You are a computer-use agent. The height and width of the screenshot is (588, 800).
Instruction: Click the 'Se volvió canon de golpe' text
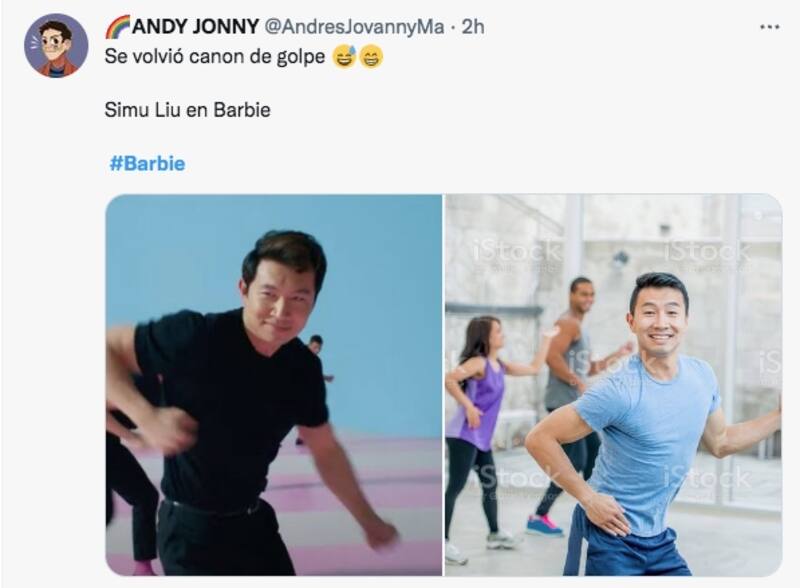point(215,57)
